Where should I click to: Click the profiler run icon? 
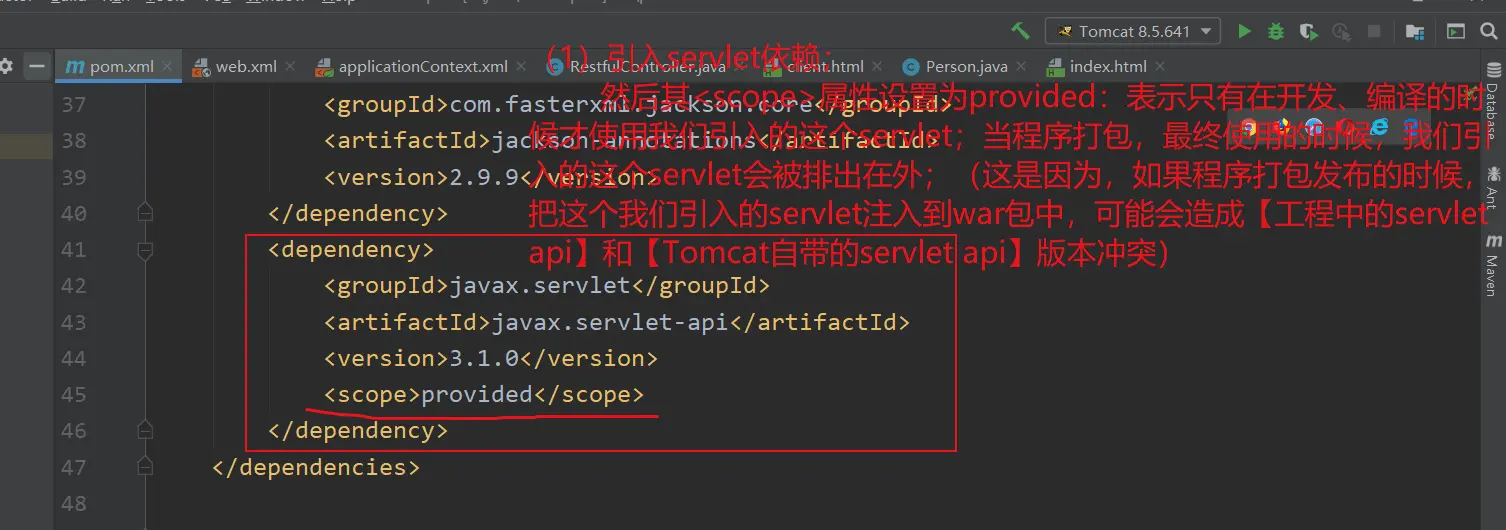pyautogui.click(x=1343, y=31)
